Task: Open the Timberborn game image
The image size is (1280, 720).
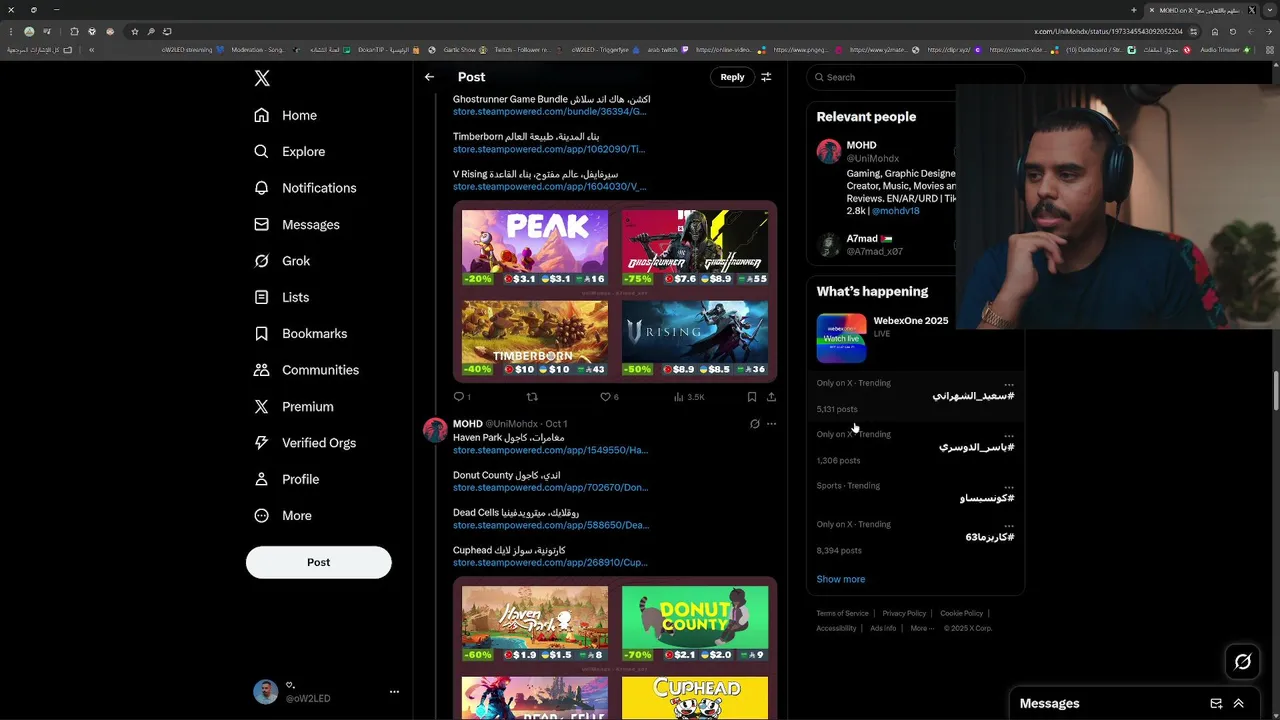Action: [534, 338]
